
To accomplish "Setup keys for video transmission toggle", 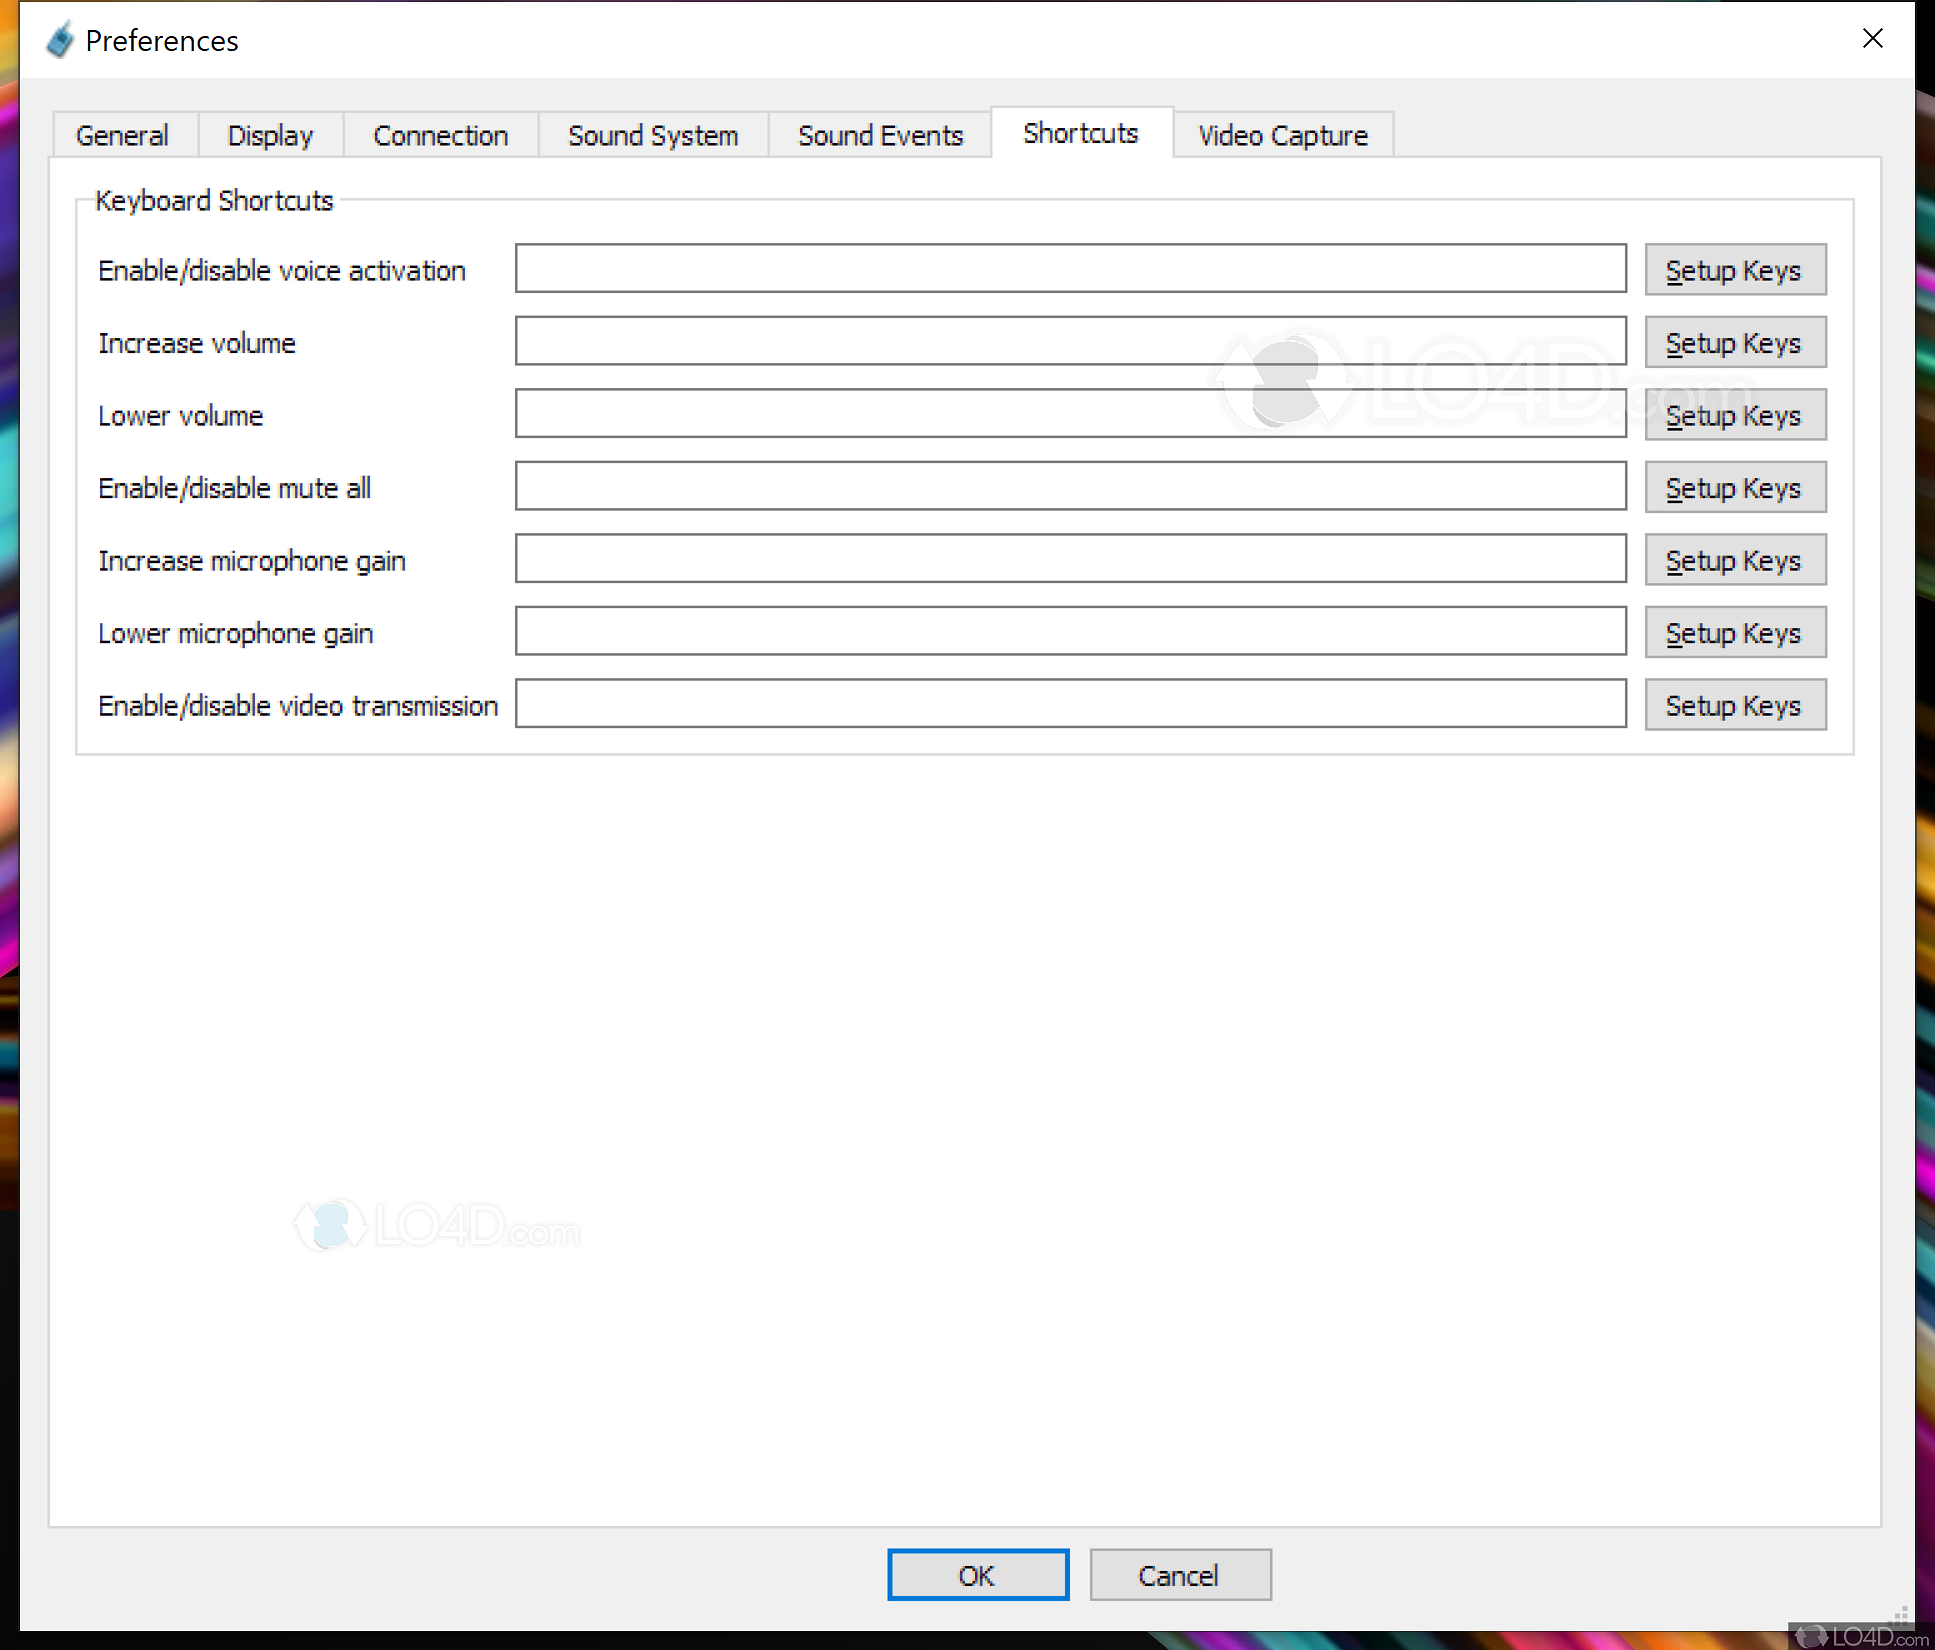I will [1734, 705].
